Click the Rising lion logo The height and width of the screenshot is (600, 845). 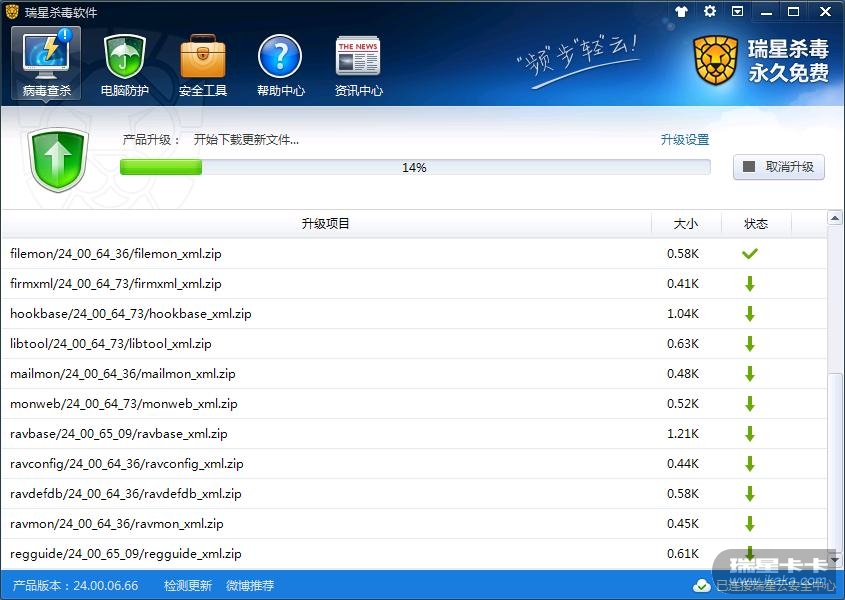point(715,60)
